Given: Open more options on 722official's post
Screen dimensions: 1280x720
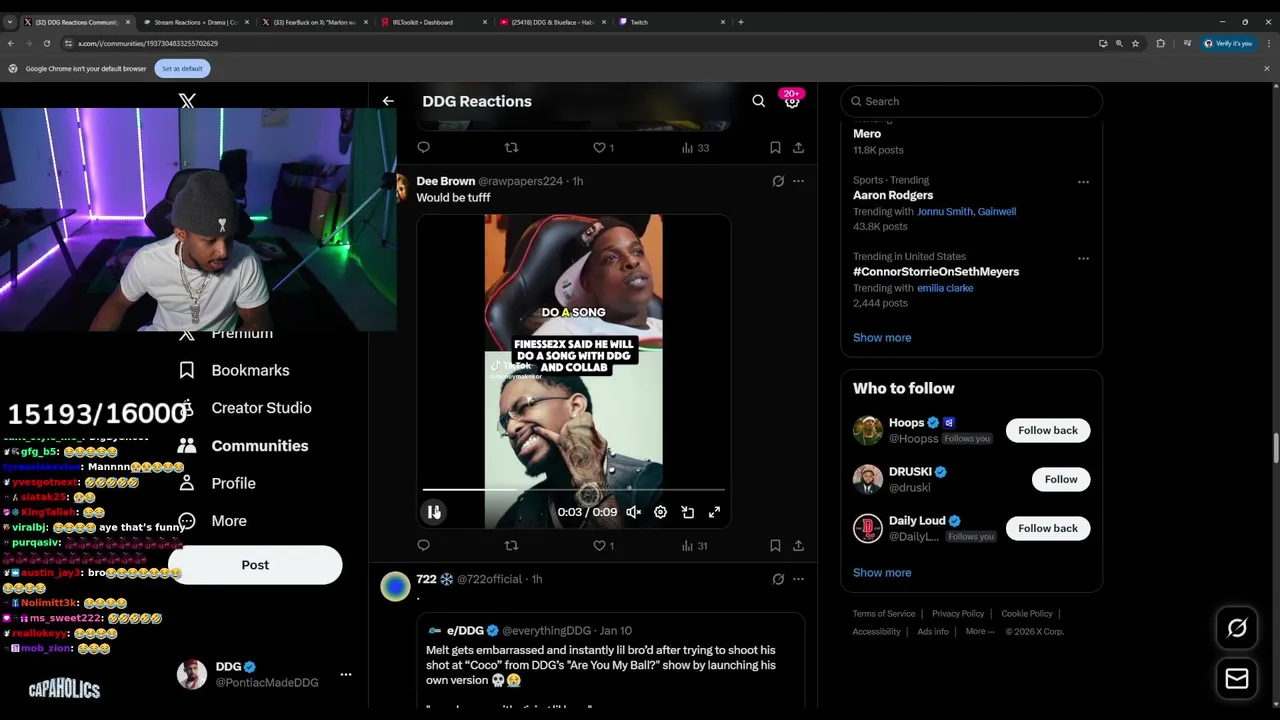Looking at the screenshot, I should point(798,579).
